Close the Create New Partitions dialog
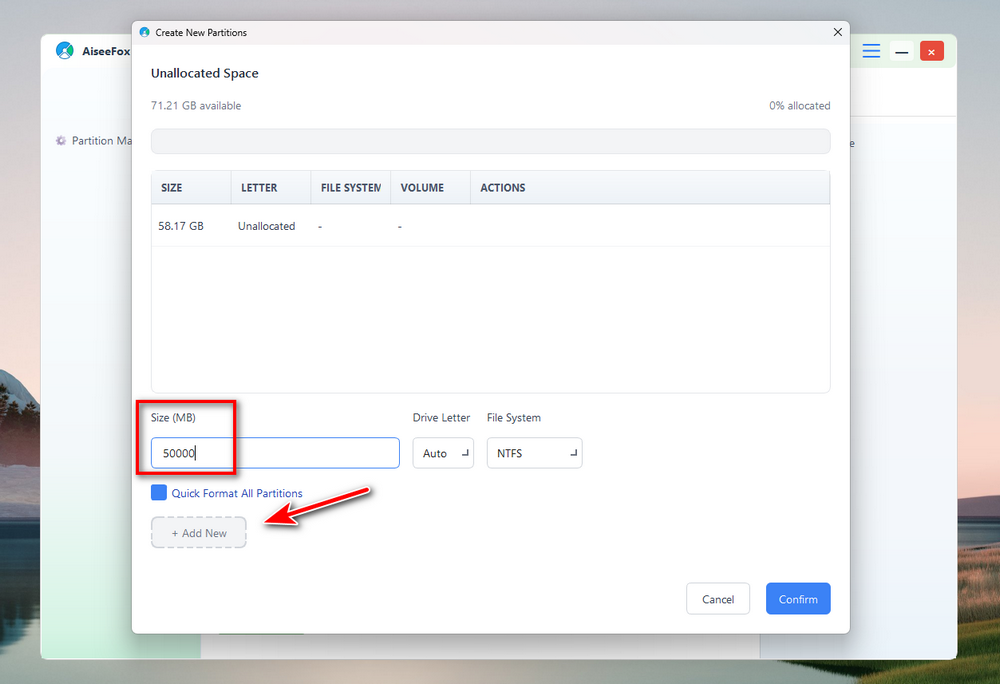 tap(837, 32)
